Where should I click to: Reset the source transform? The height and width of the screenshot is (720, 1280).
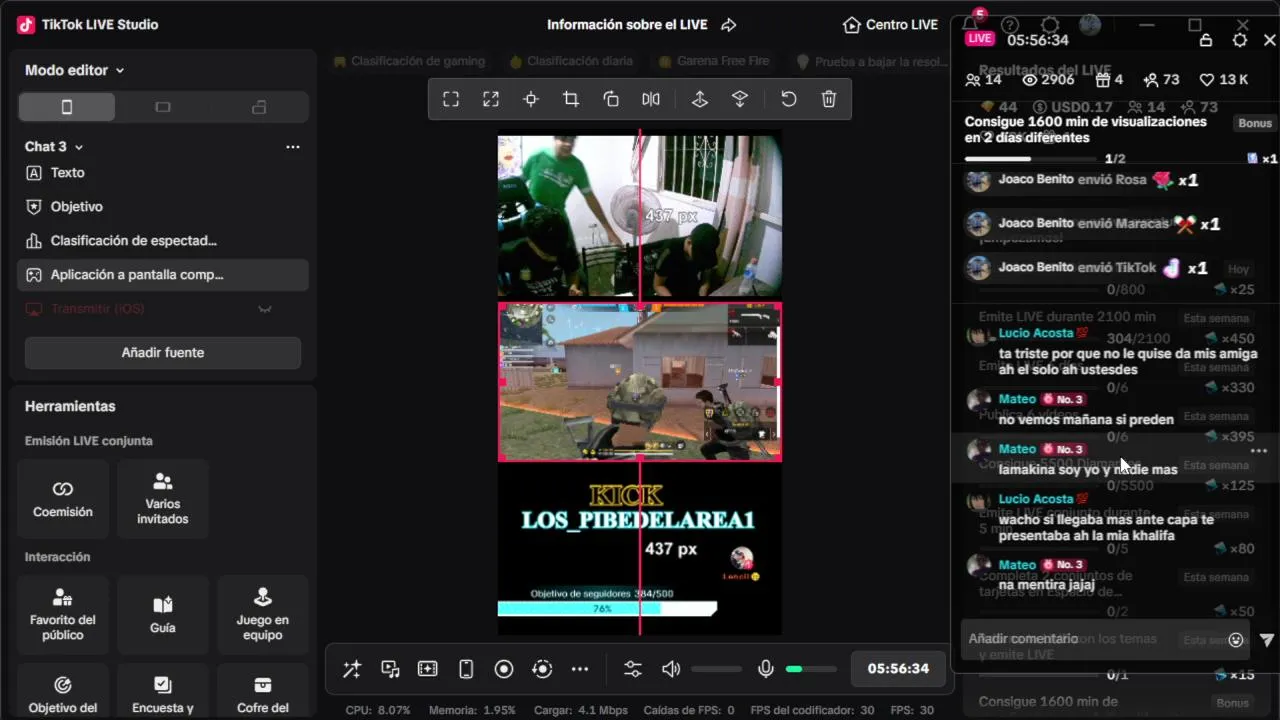(789, 99)
